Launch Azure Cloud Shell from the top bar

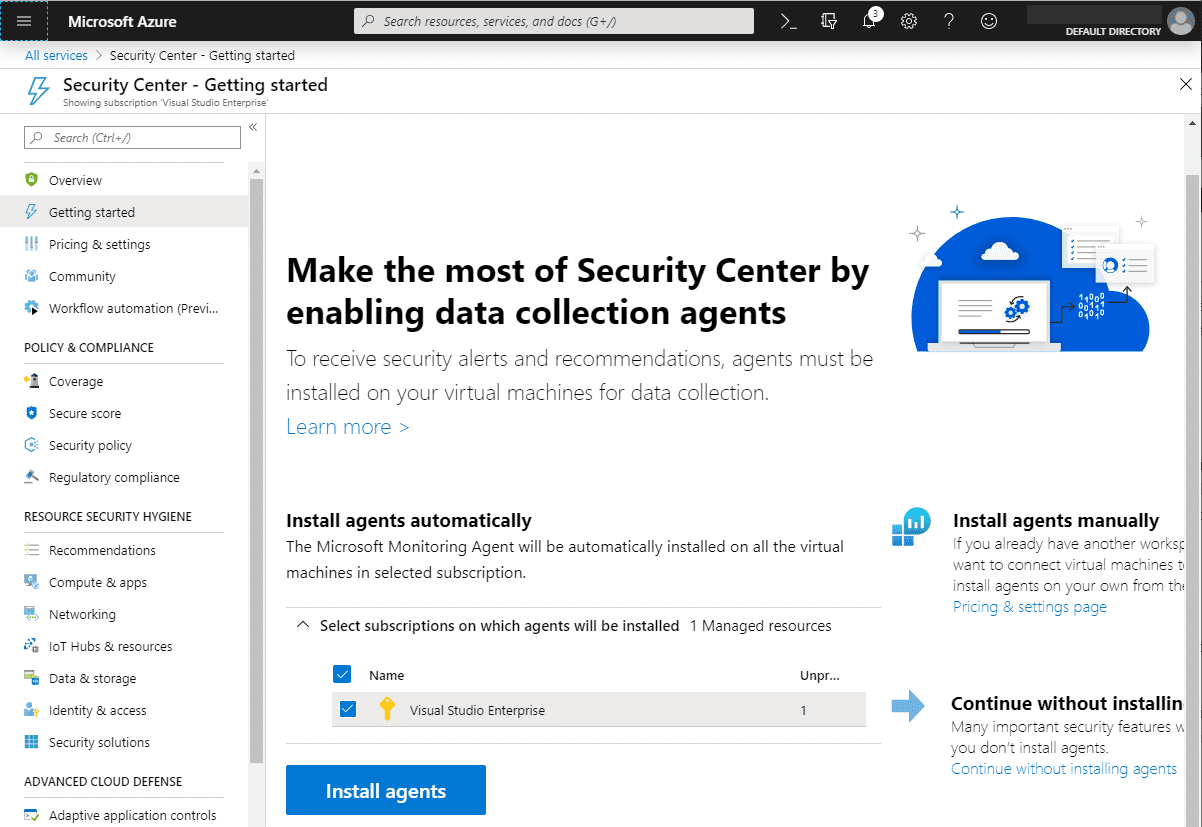click(788, 20)
